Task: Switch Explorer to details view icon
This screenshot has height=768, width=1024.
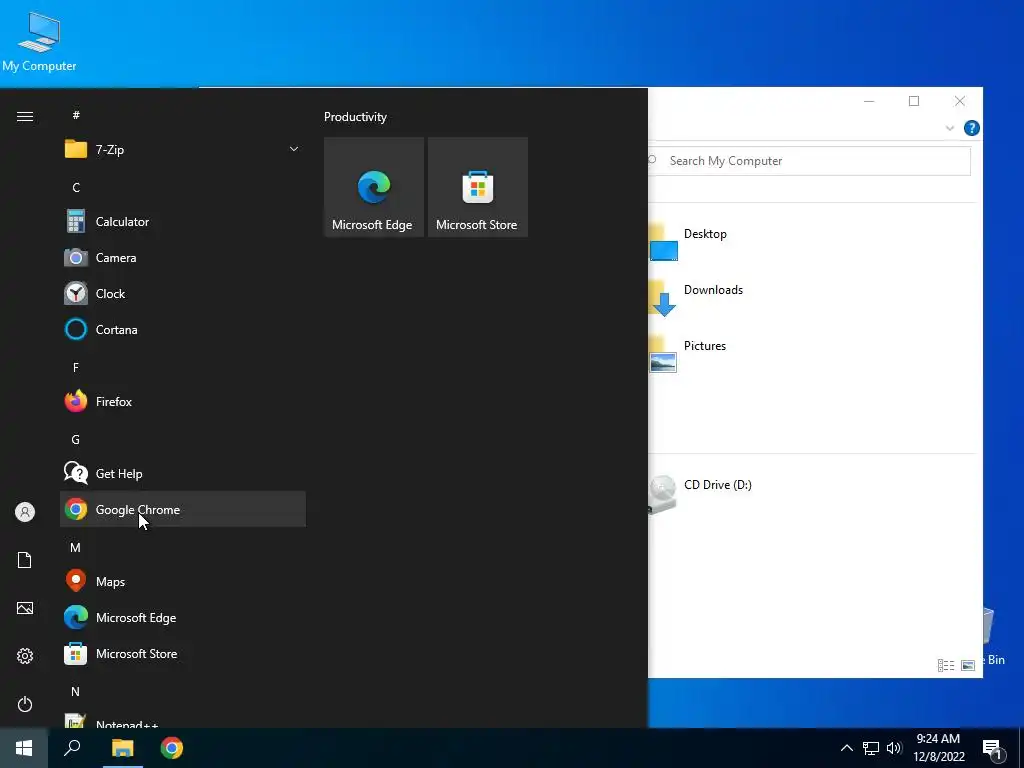Action: (946, 665)
